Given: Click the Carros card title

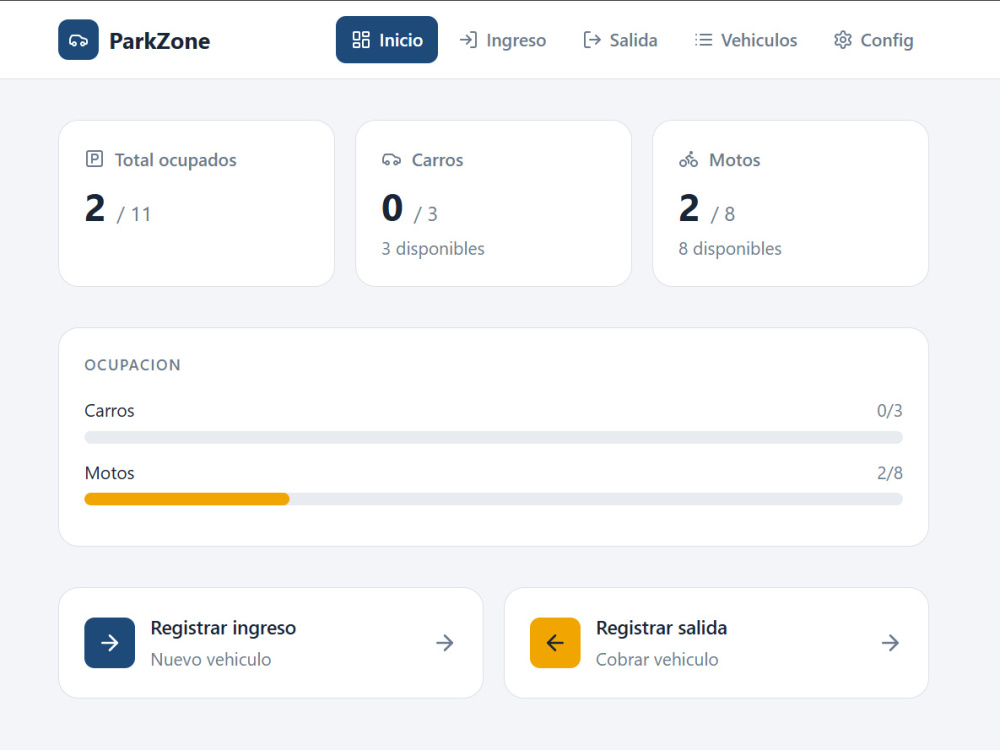Looking at the screenshot, I should point(438,159).
